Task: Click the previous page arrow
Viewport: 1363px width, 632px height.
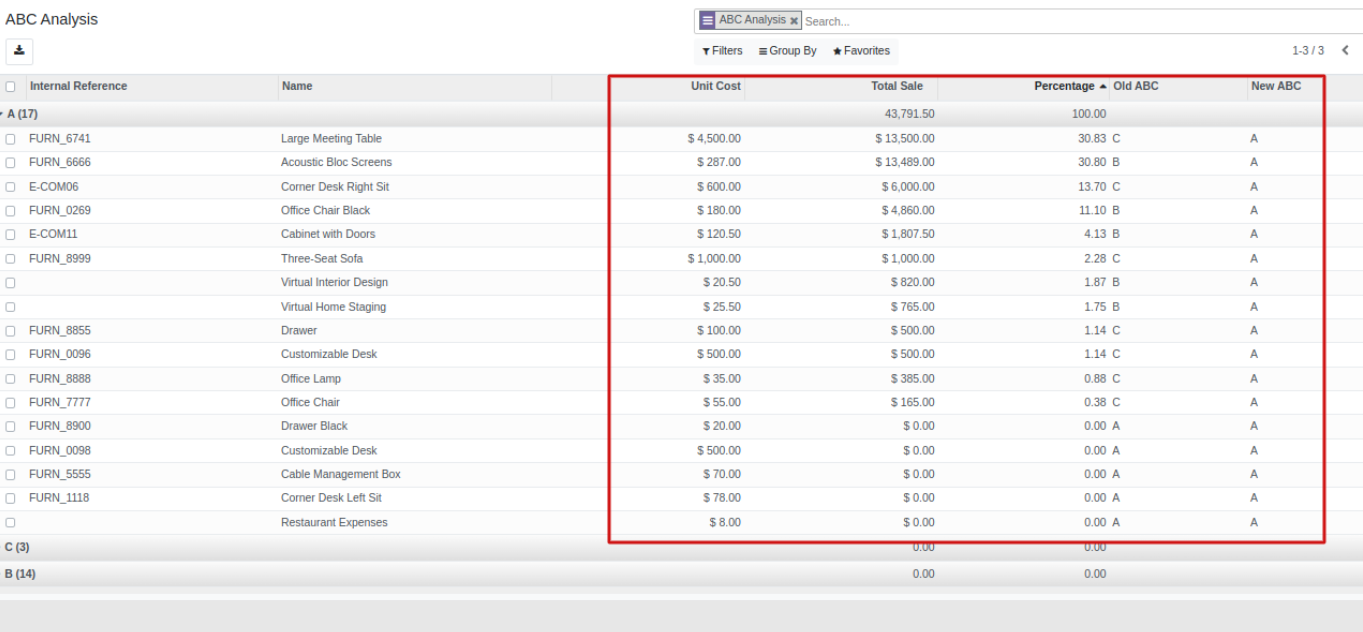Action: (x=1345, y=50)
